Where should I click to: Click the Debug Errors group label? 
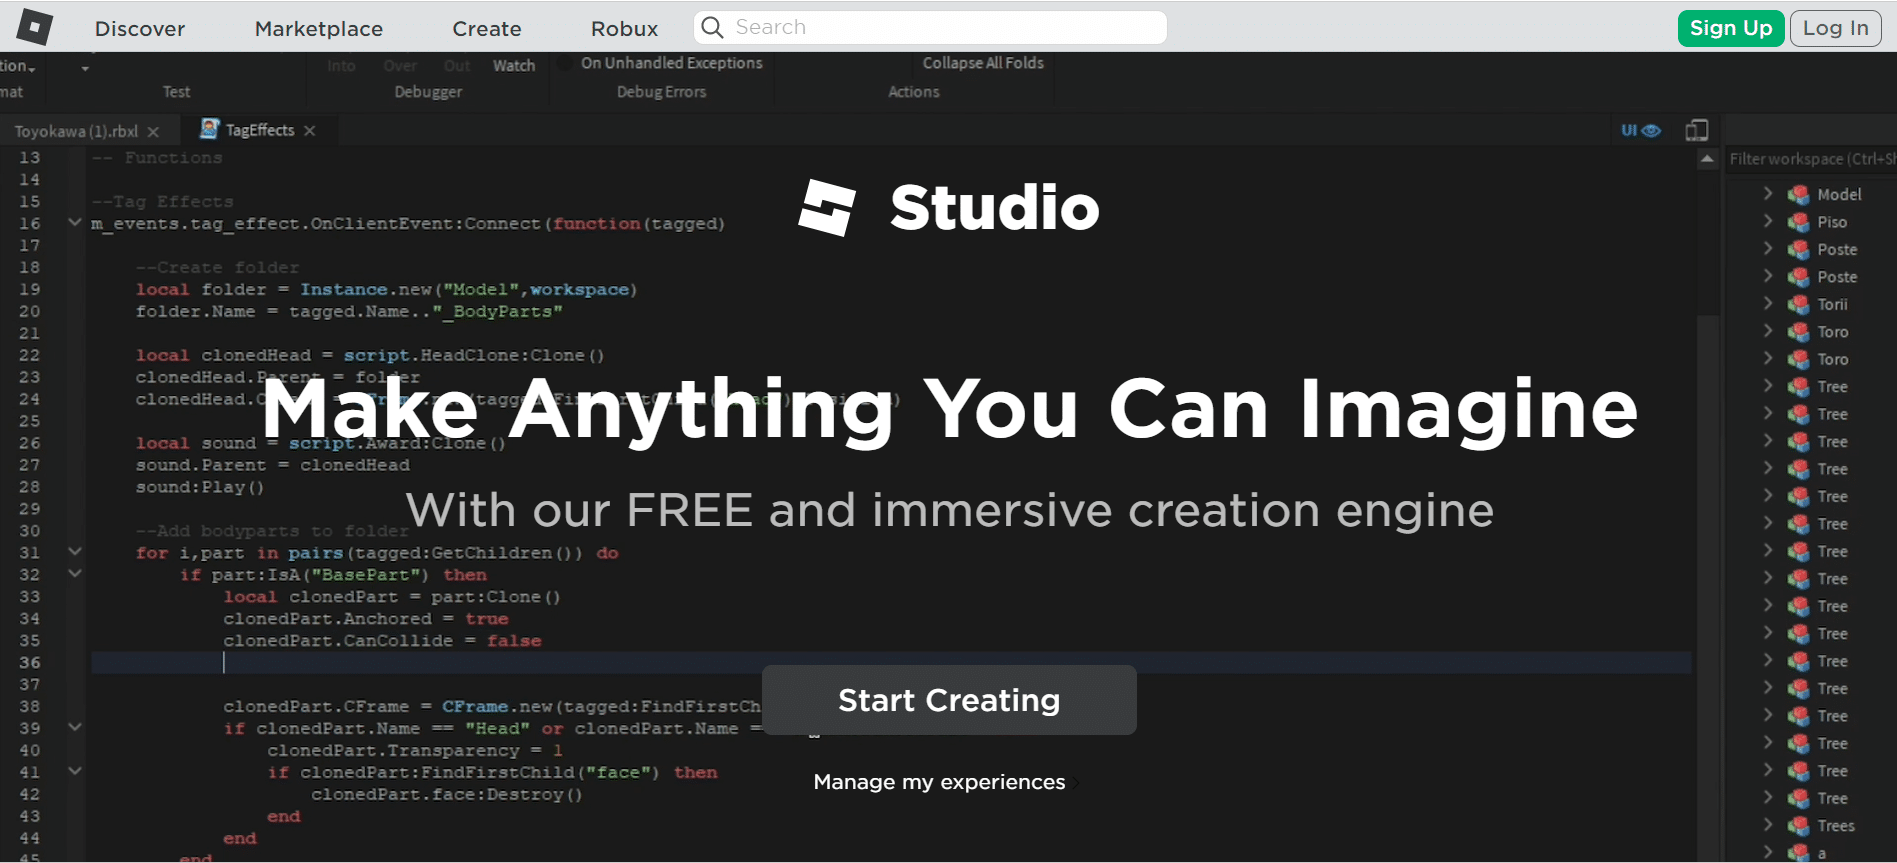(661, 92)
